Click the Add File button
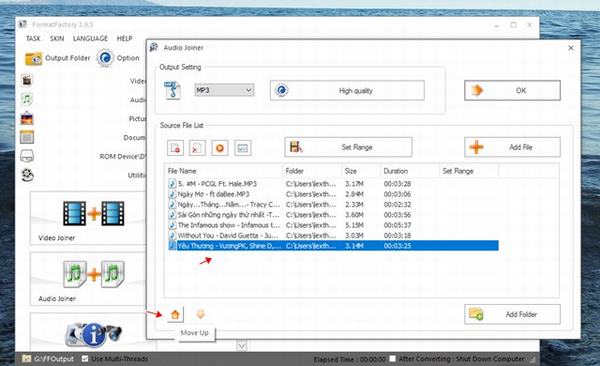 [512, 147]
